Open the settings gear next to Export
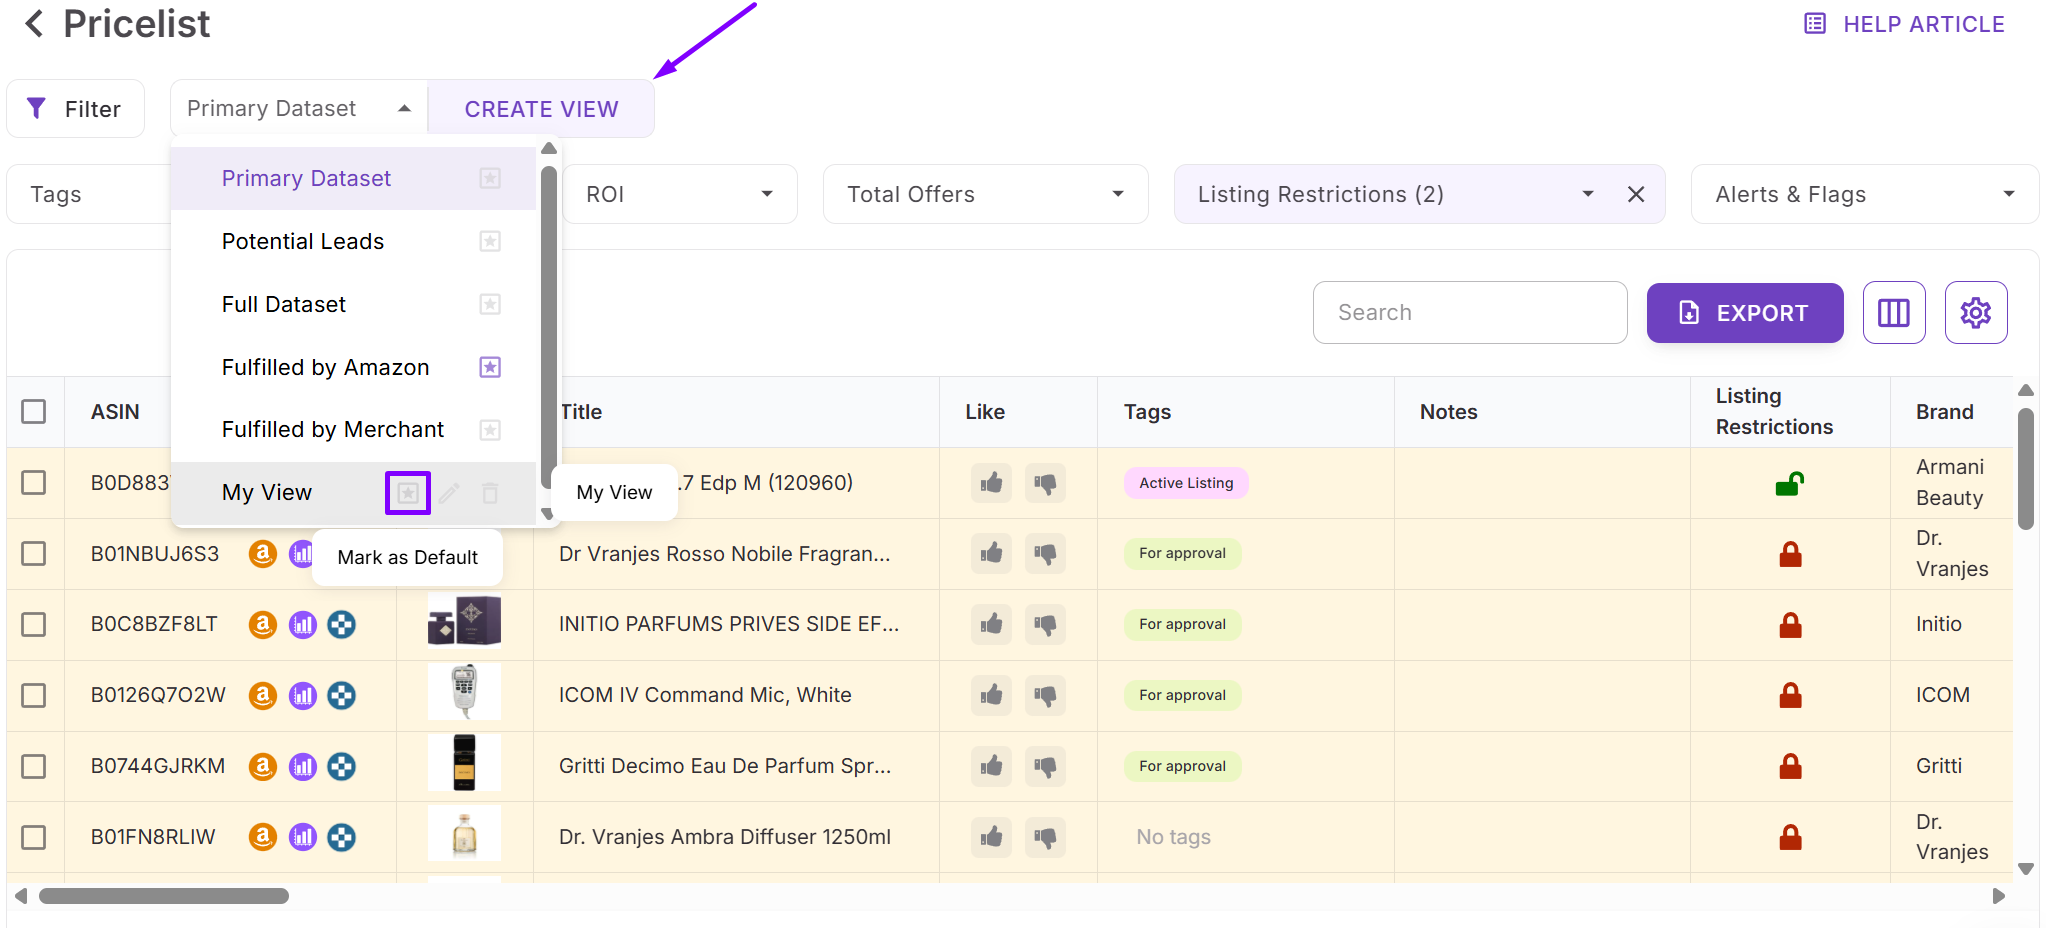This screenshot has height=928, width=2046. (1975, 313)
